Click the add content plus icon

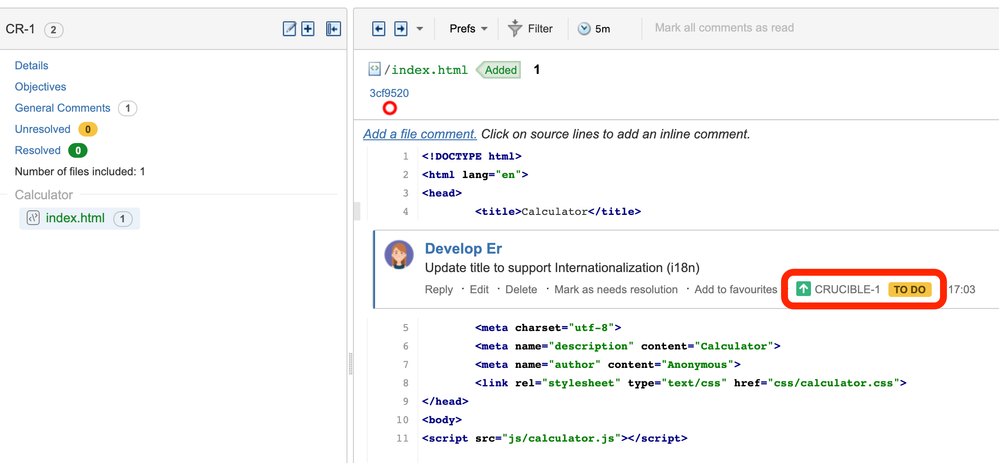[x=308, y=29]
